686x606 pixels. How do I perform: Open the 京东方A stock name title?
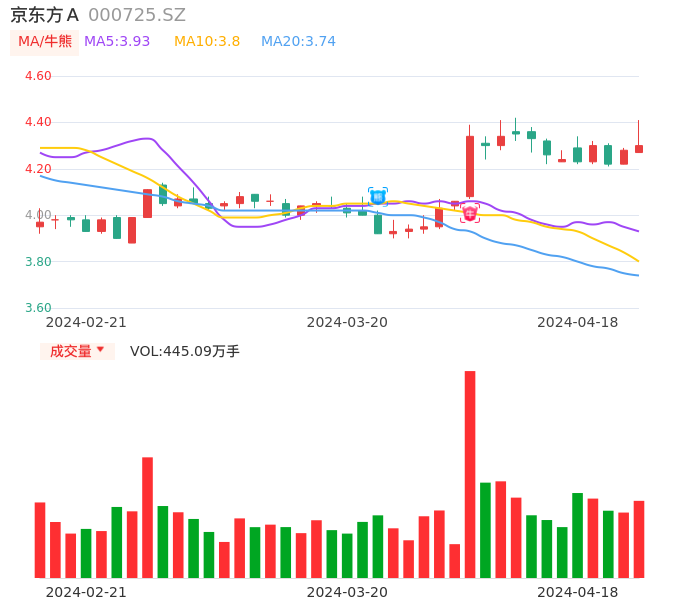(x=45, y=15)
